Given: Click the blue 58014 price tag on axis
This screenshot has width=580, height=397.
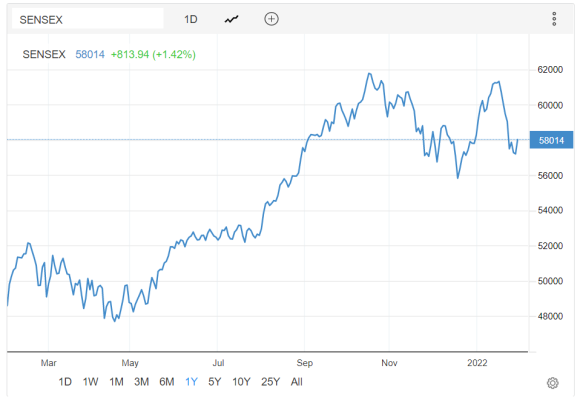Looking at the screenshot, I should tap(551, 140).
